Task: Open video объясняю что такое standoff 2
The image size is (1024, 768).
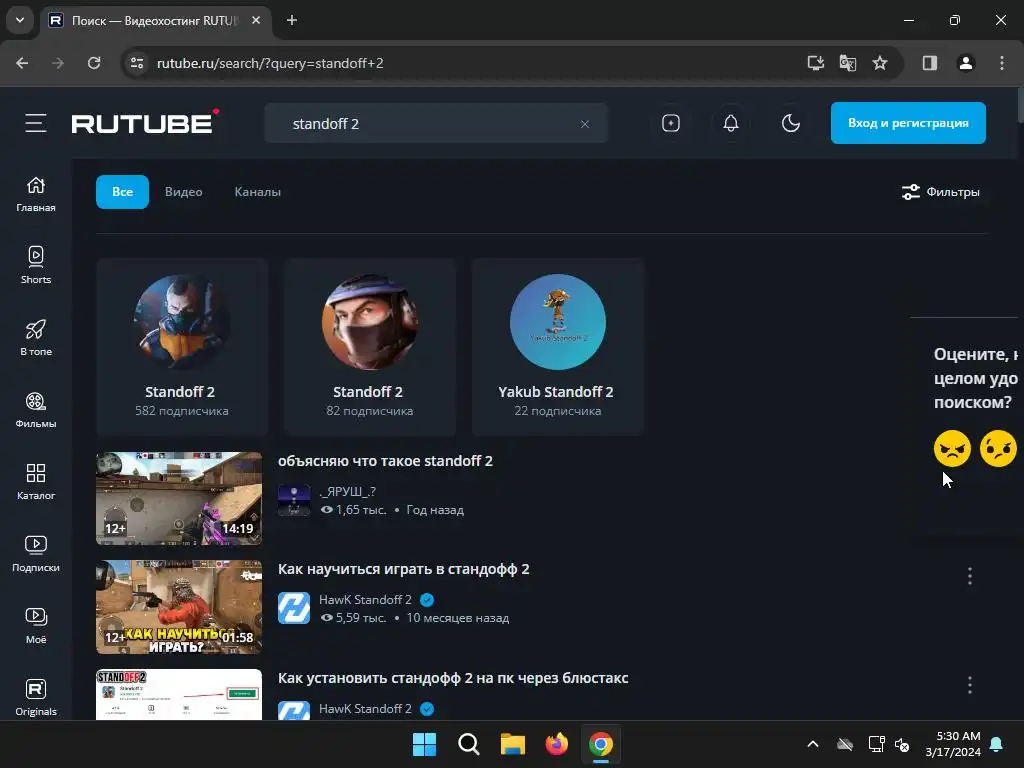Action: (385, 461)
